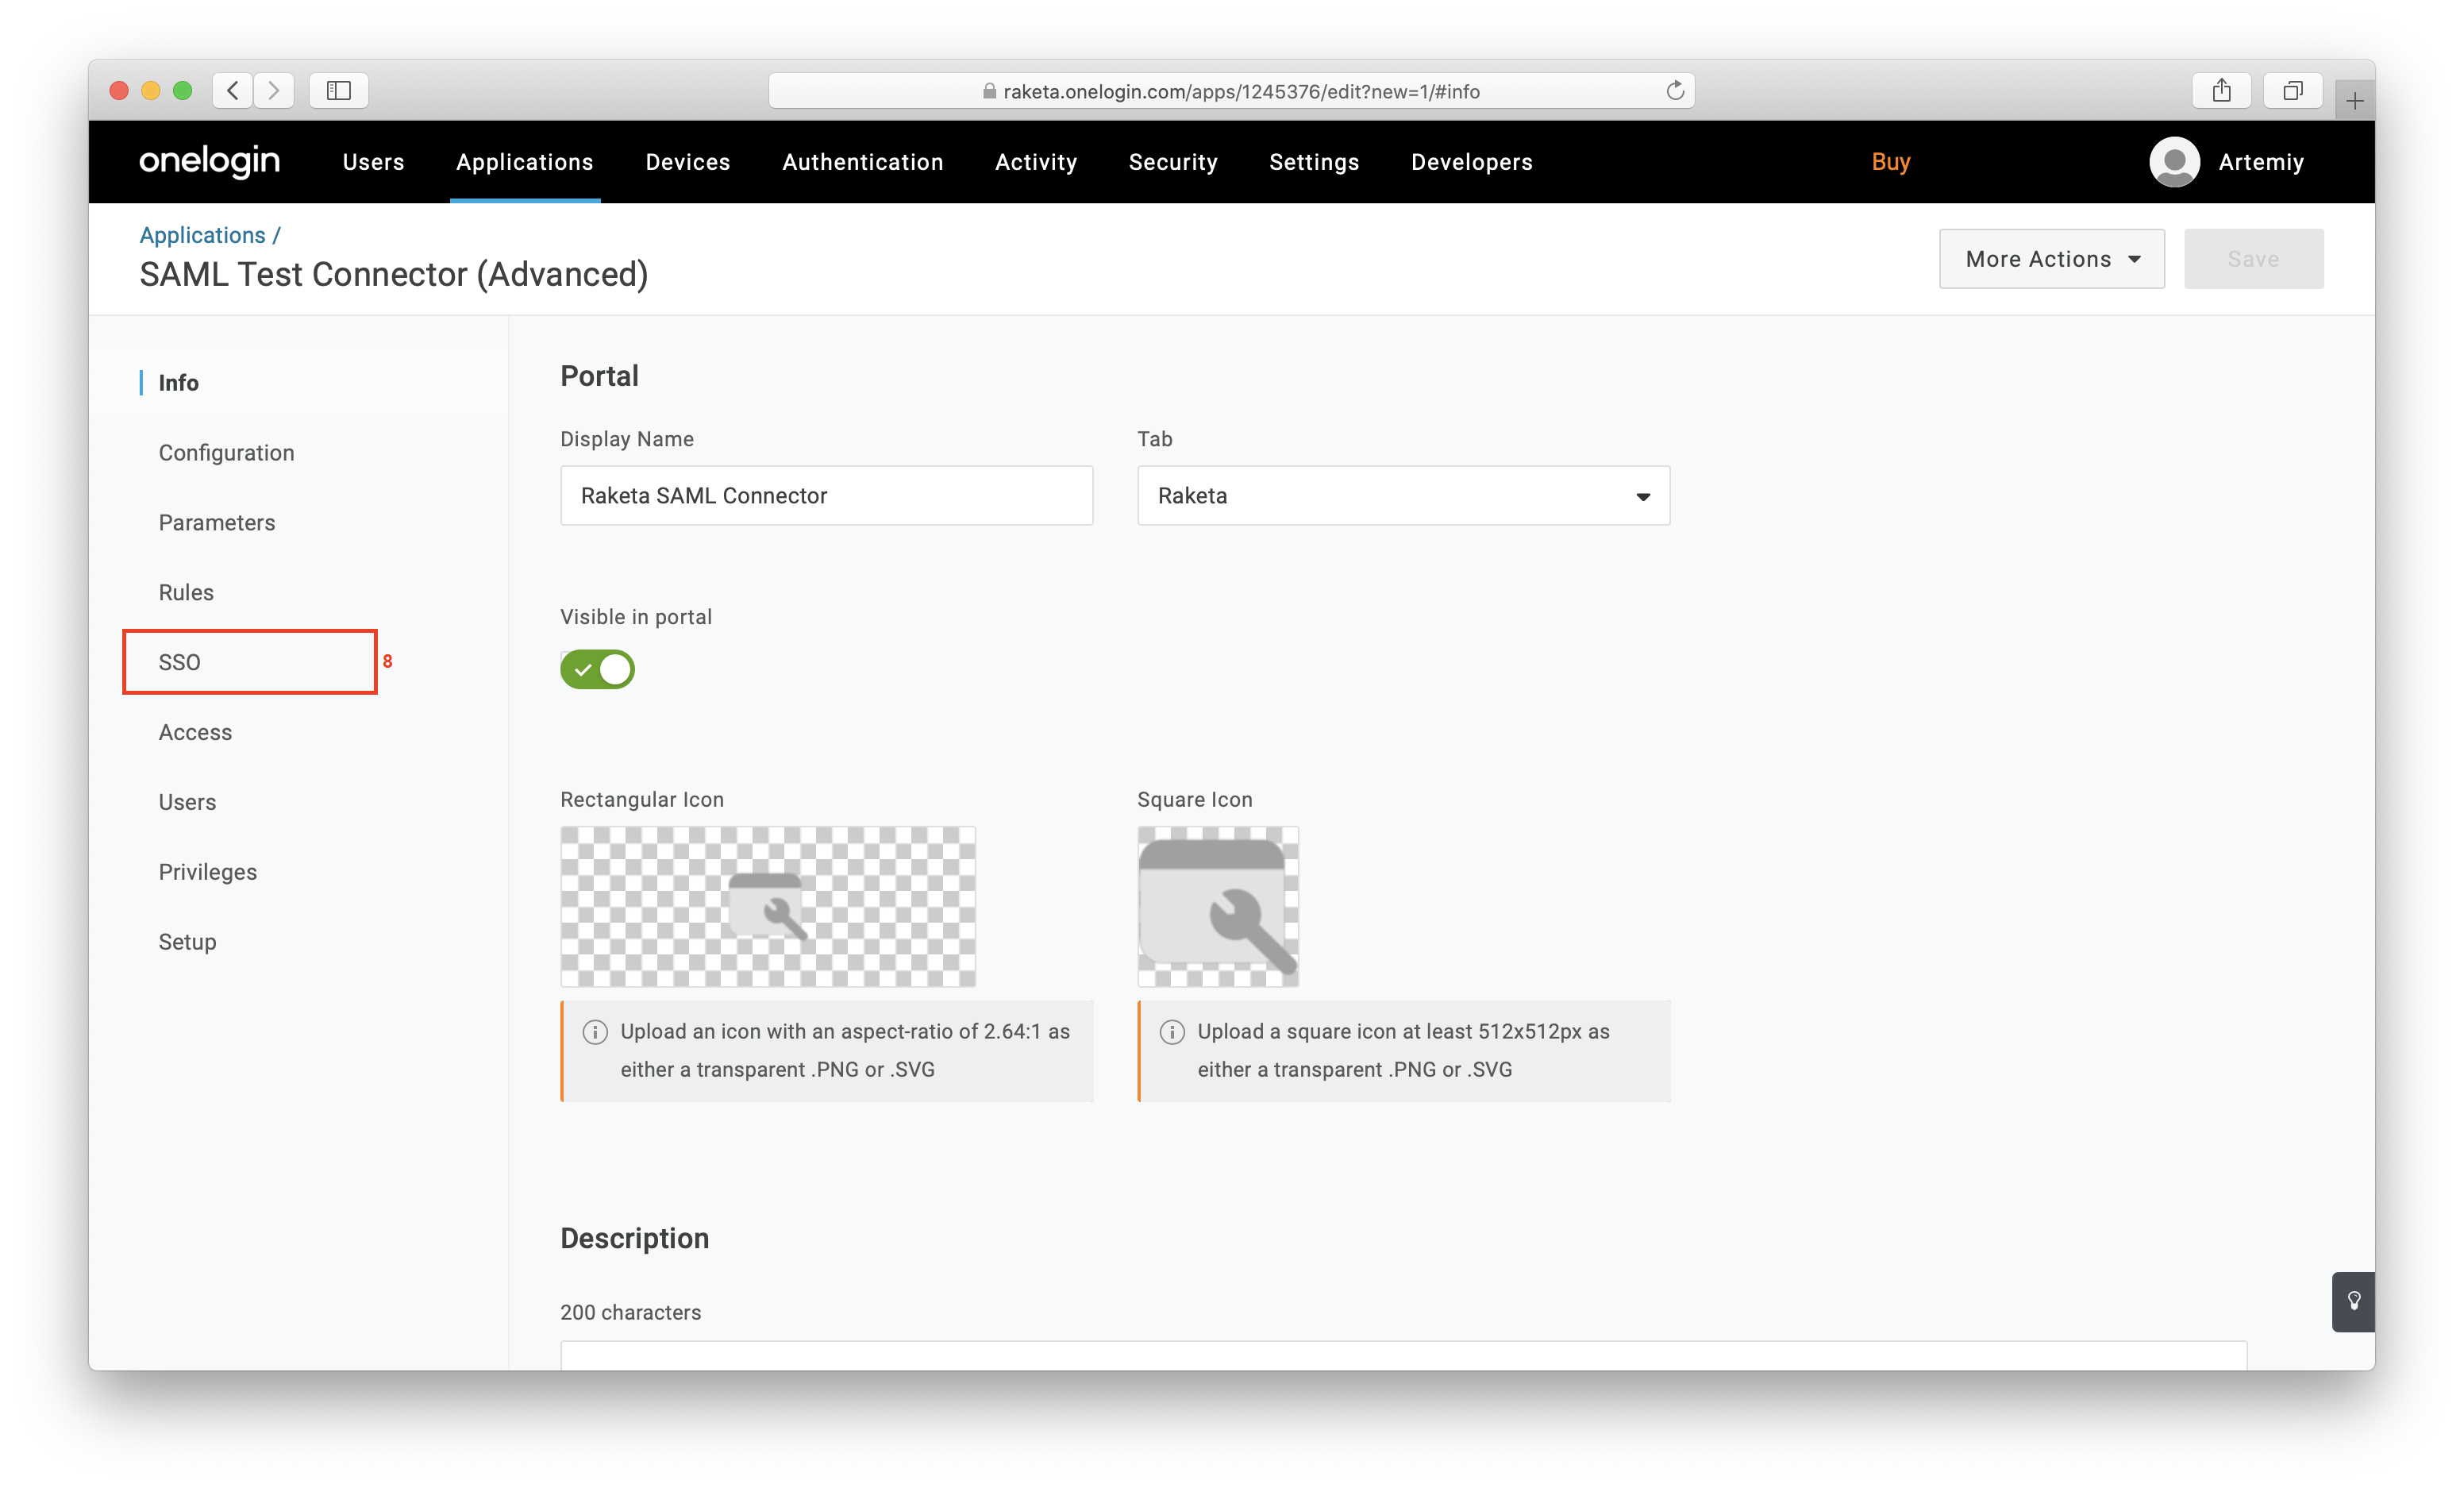Show all tabs overview icon
The width and height of the screenshot is (2464, 1488).
click(2292, 91)
